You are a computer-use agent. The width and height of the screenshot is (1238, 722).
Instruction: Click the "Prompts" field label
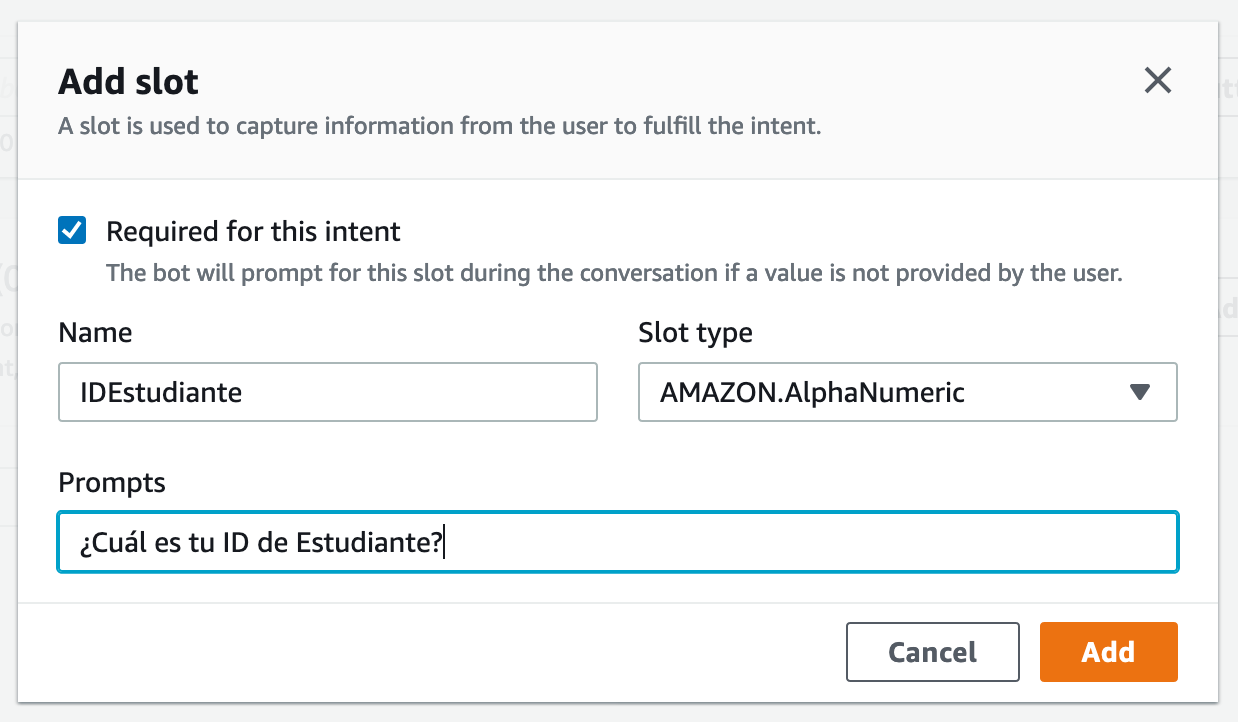coord(112,483)
